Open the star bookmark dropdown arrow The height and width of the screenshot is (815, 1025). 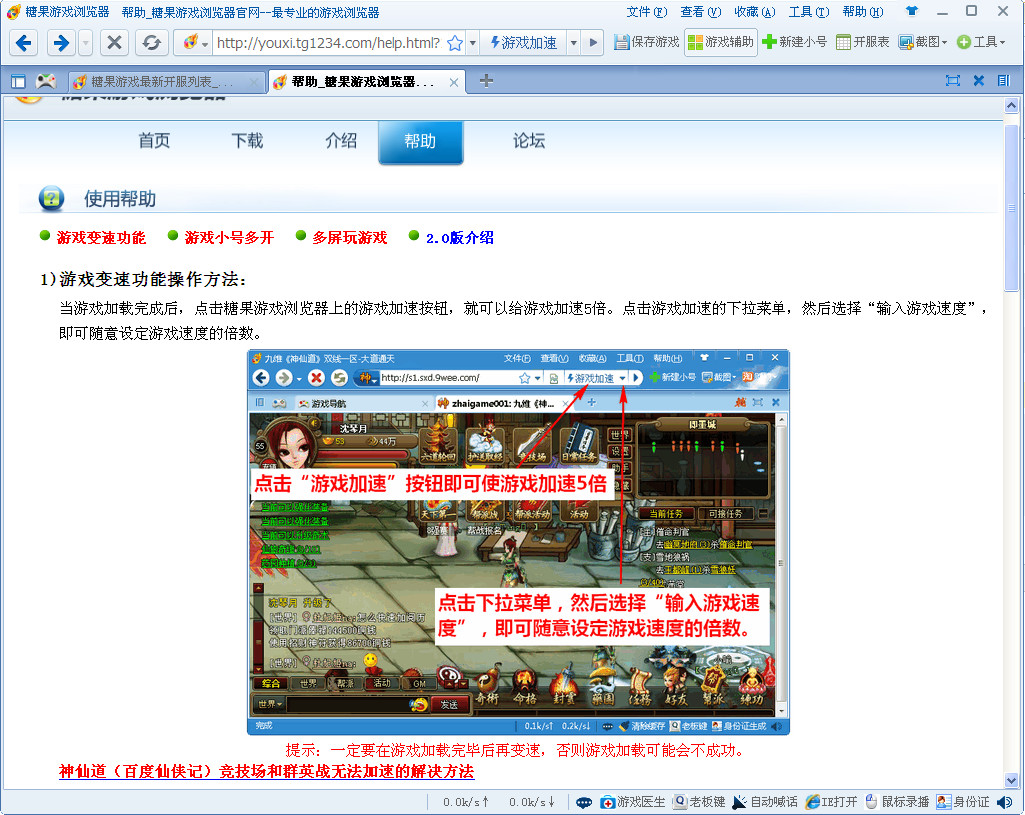(473, 43)
